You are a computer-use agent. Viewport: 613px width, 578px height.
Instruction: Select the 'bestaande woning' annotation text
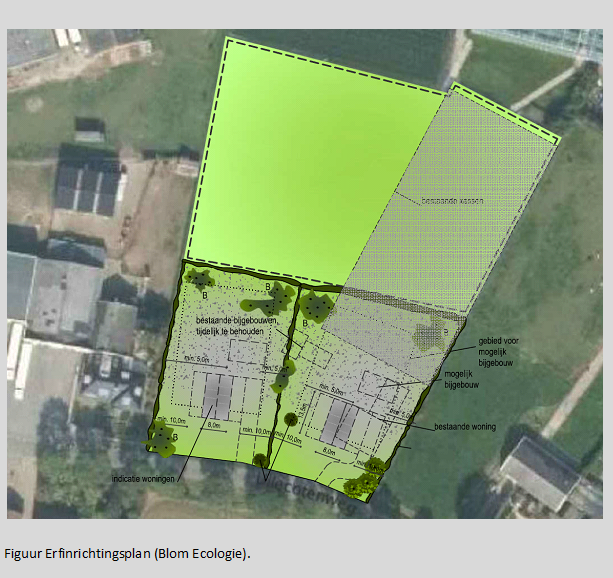(x=465, y=427)
